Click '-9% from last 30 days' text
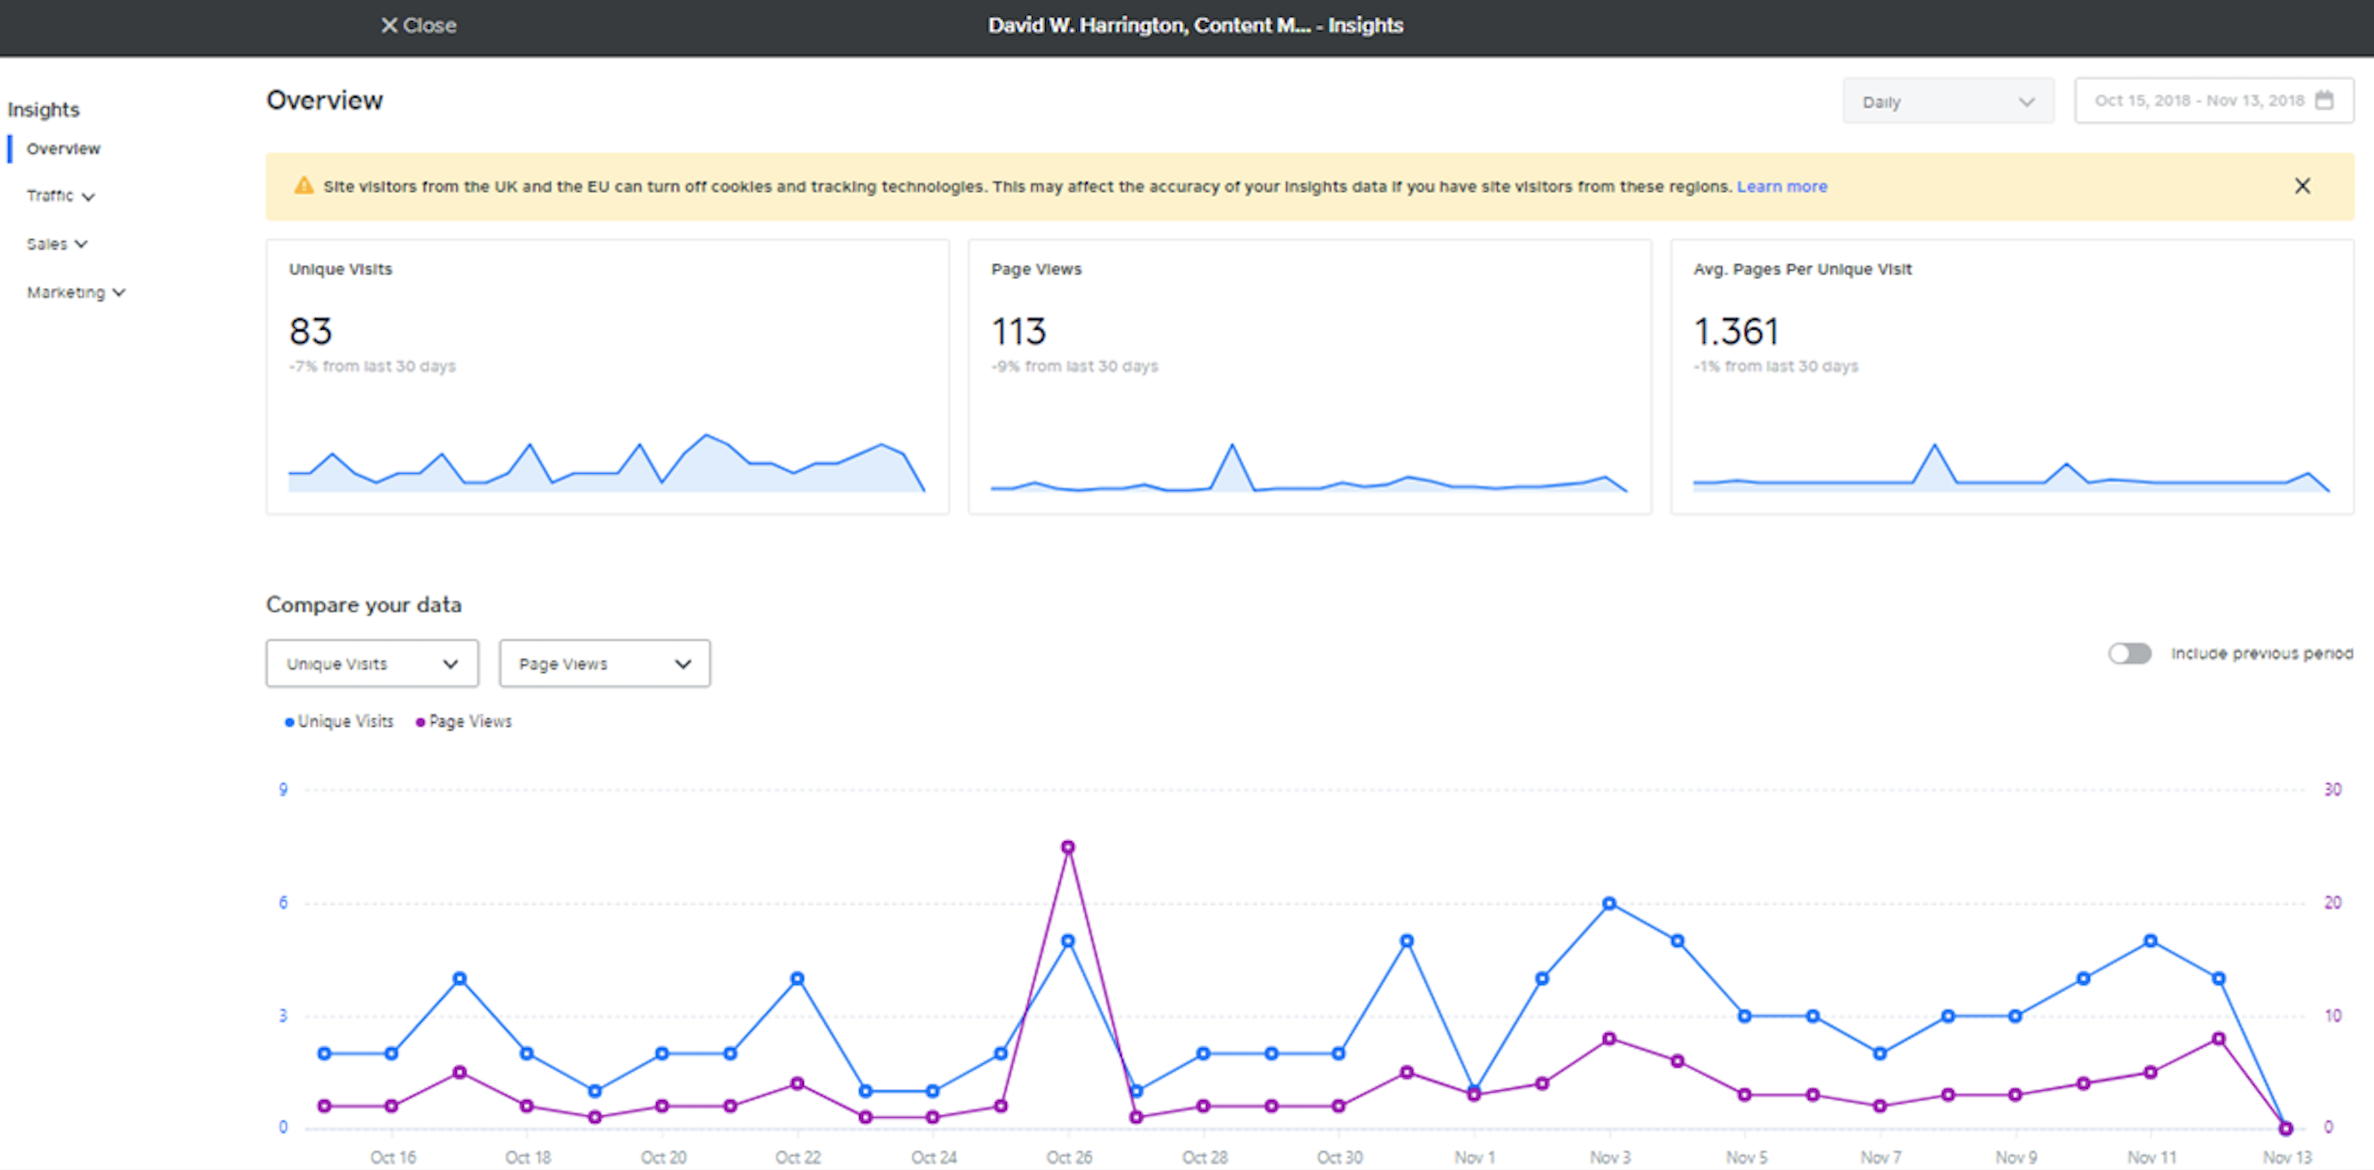The height and width of the screenshot is (1170, 2374). tap(1074, 366)
